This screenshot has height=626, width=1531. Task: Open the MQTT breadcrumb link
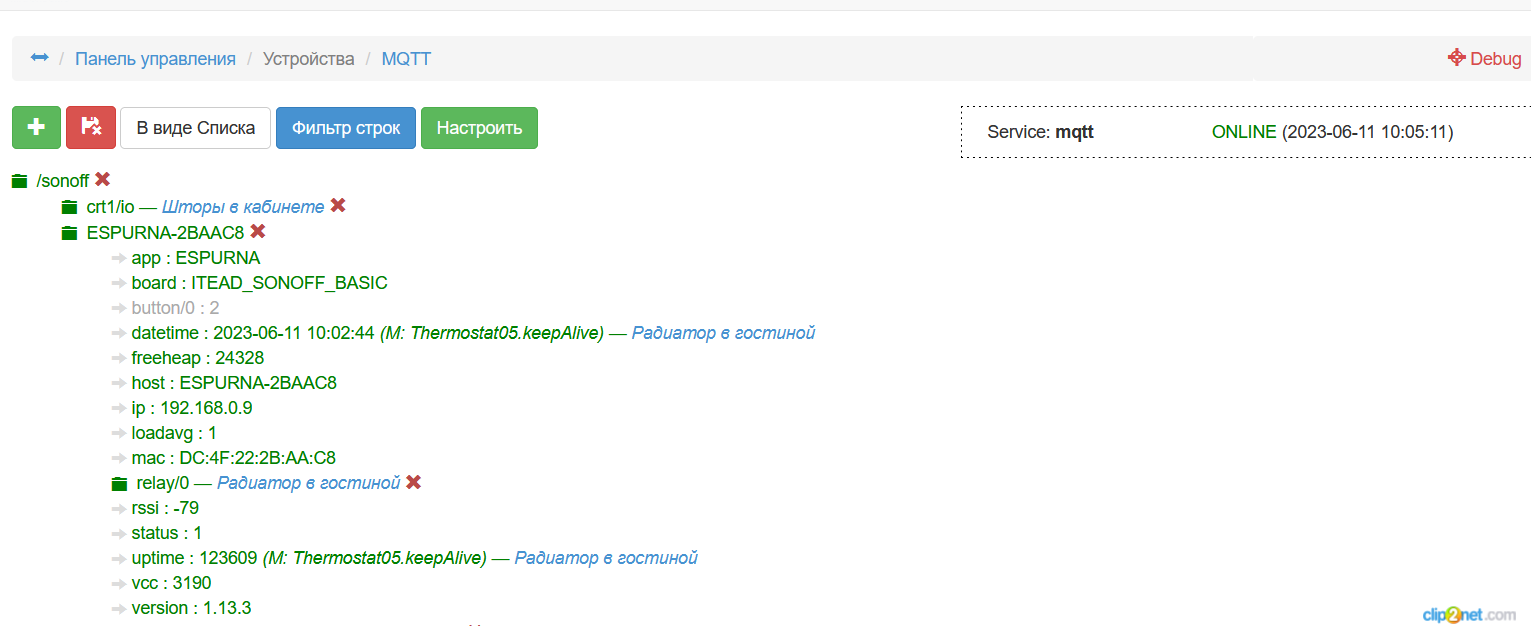tap(406, 59)
